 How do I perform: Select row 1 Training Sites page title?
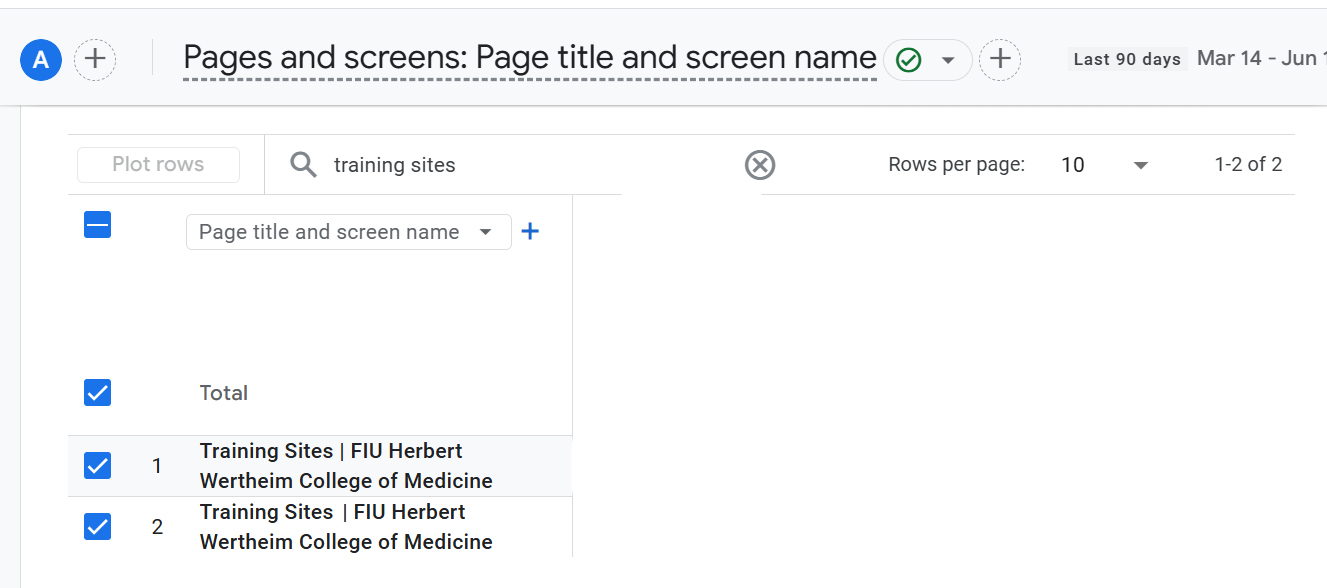click(x=346, y=466)
